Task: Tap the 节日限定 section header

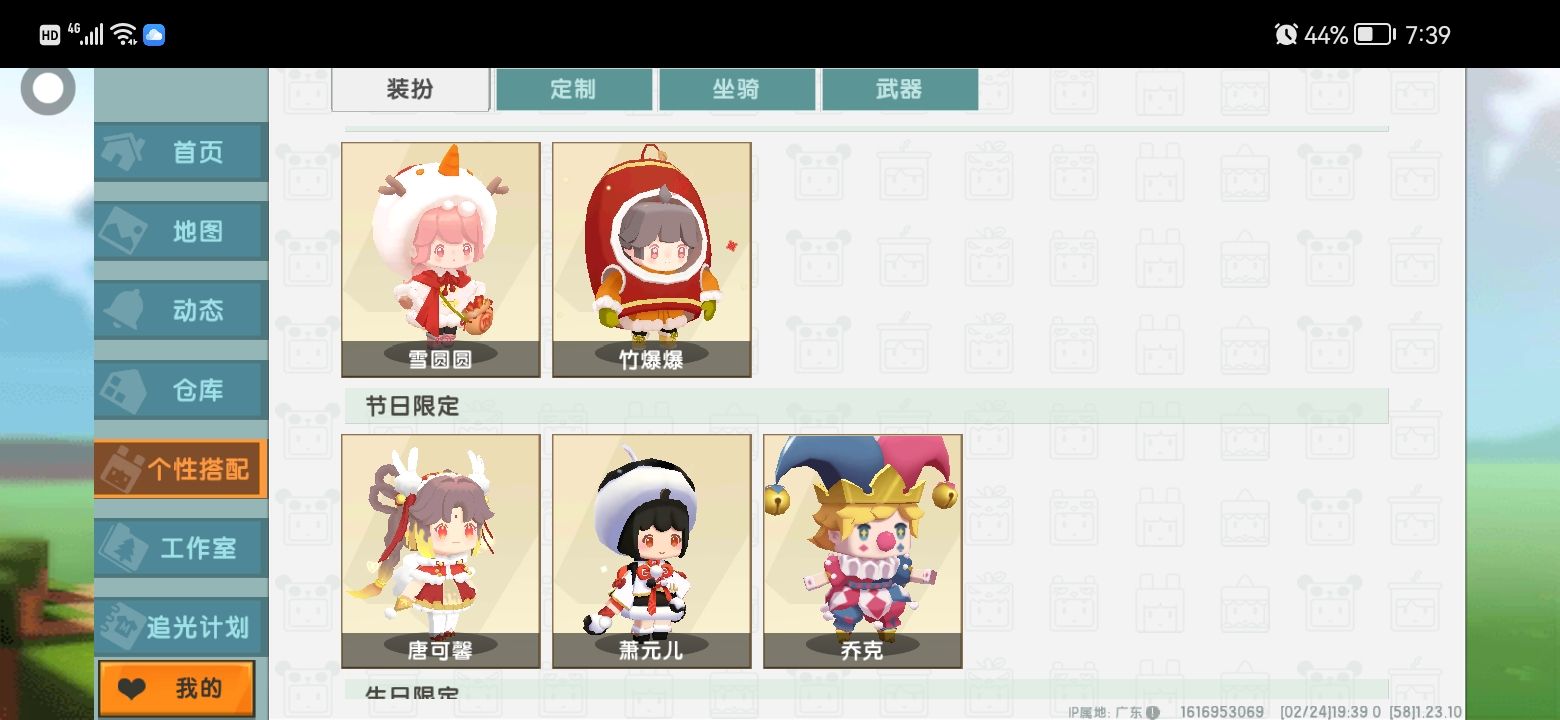Action: [866, 406]
